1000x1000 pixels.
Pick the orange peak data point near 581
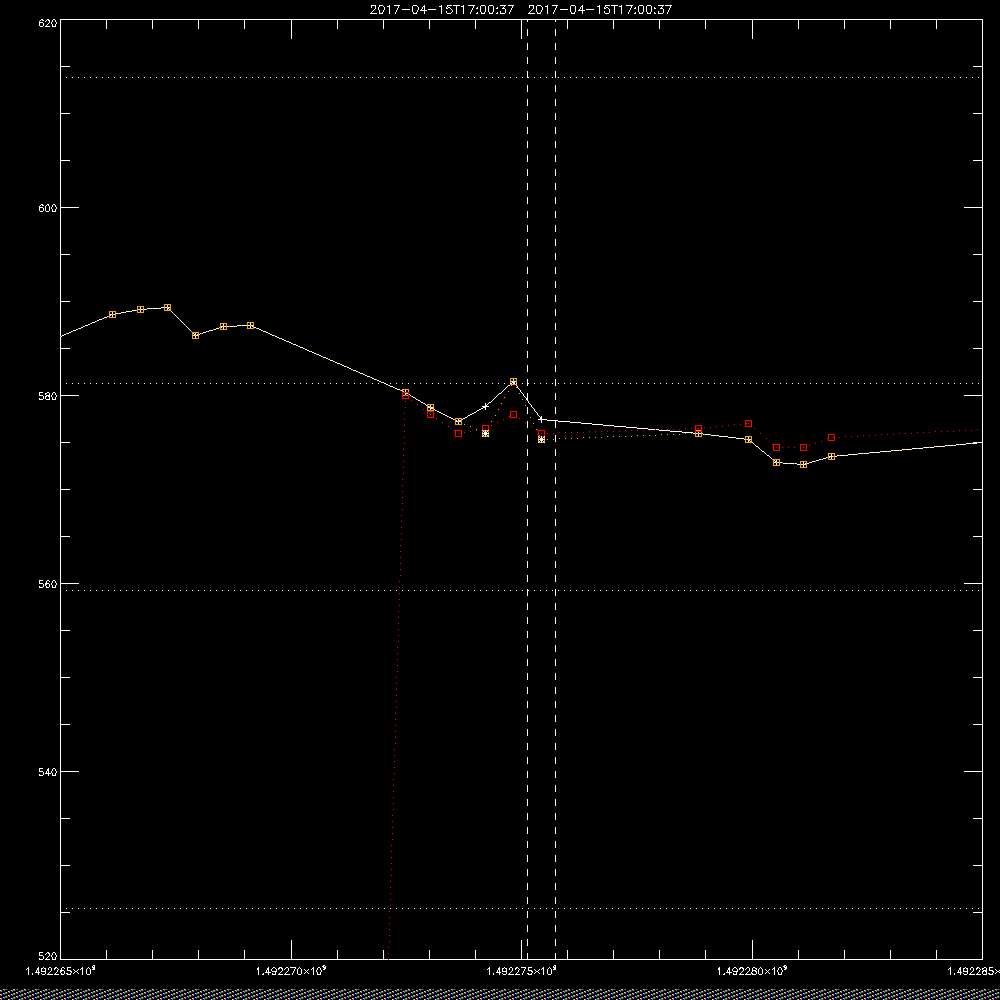(x=513, y=381)
